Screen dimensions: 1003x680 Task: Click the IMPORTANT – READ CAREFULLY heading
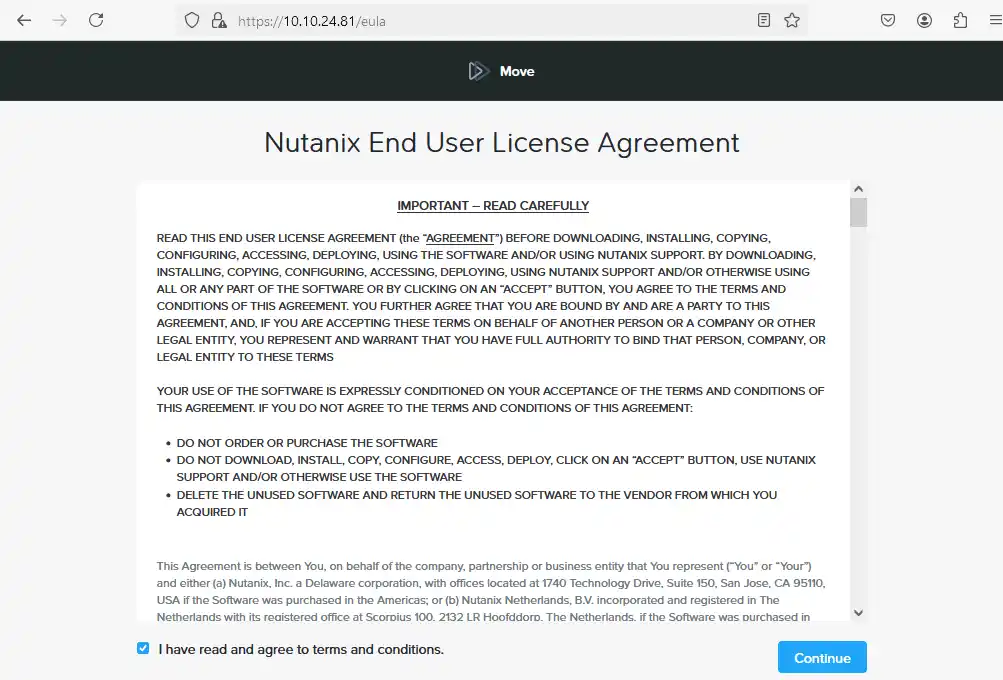(x=493, y=206)
